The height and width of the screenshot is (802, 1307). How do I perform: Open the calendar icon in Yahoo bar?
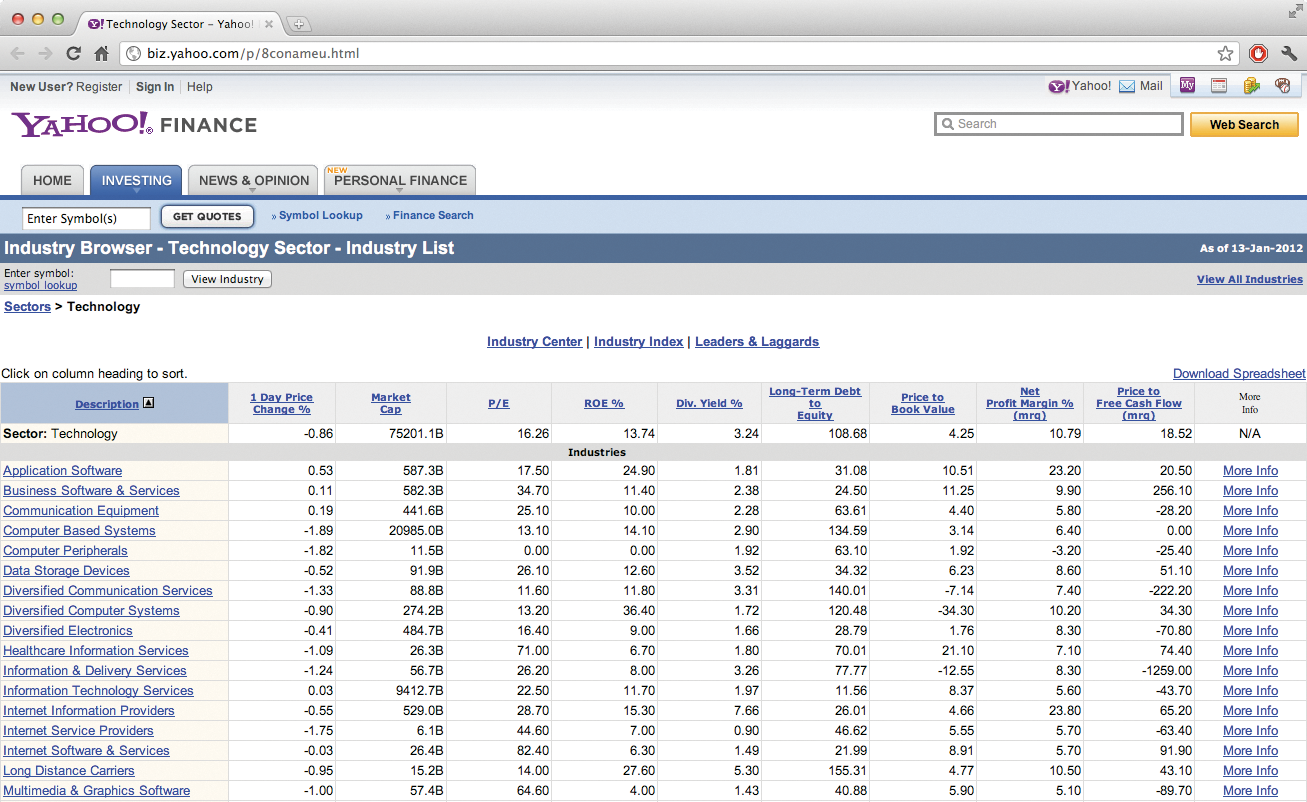tap(1219, 86)
